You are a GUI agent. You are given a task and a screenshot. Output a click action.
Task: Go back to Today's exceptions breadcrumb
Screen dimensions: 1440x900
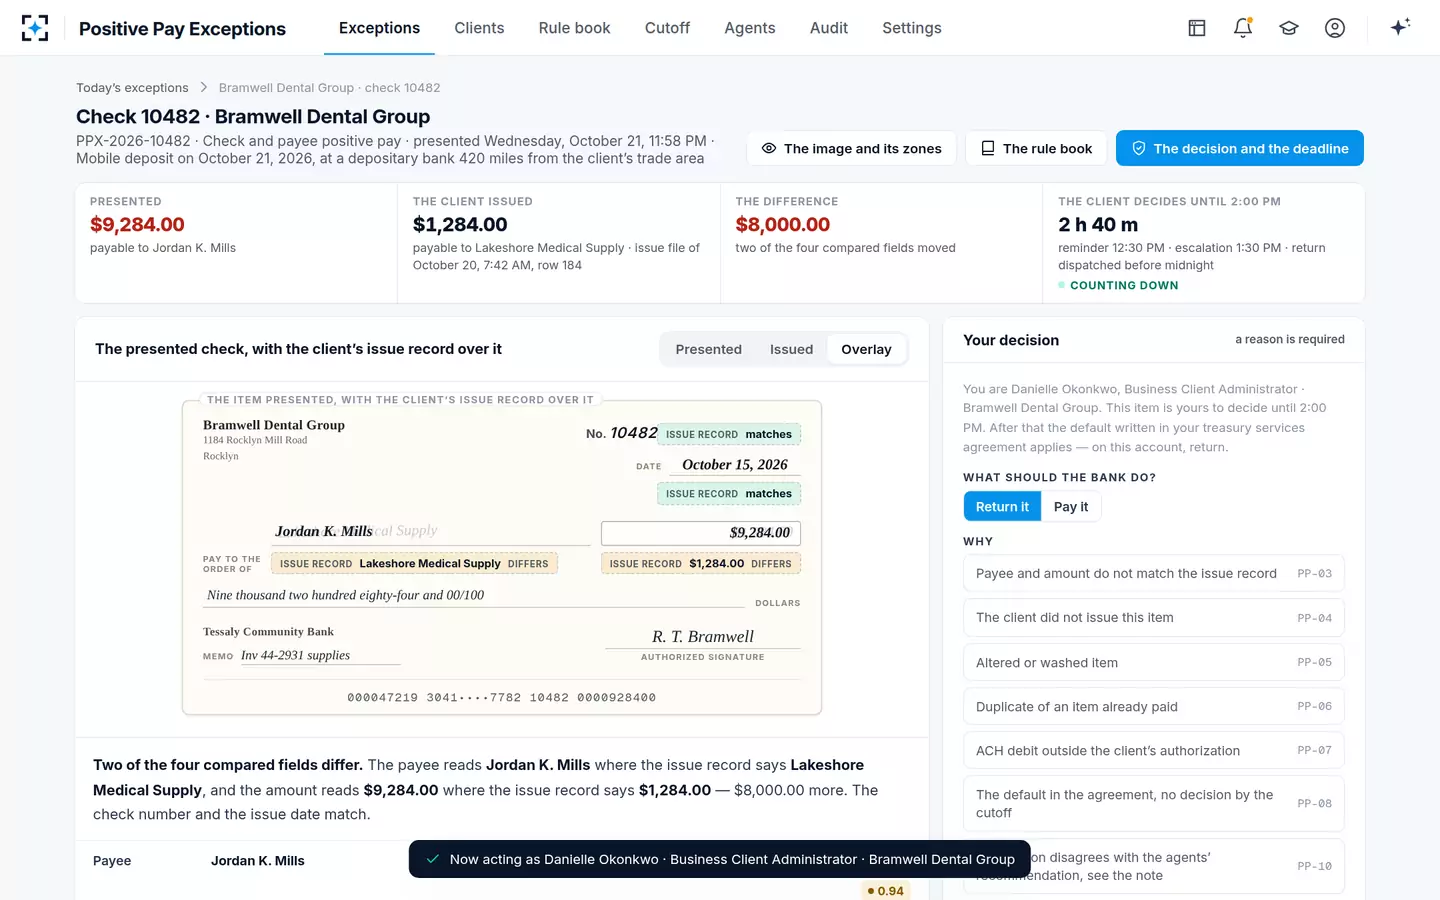click(132, 88)
